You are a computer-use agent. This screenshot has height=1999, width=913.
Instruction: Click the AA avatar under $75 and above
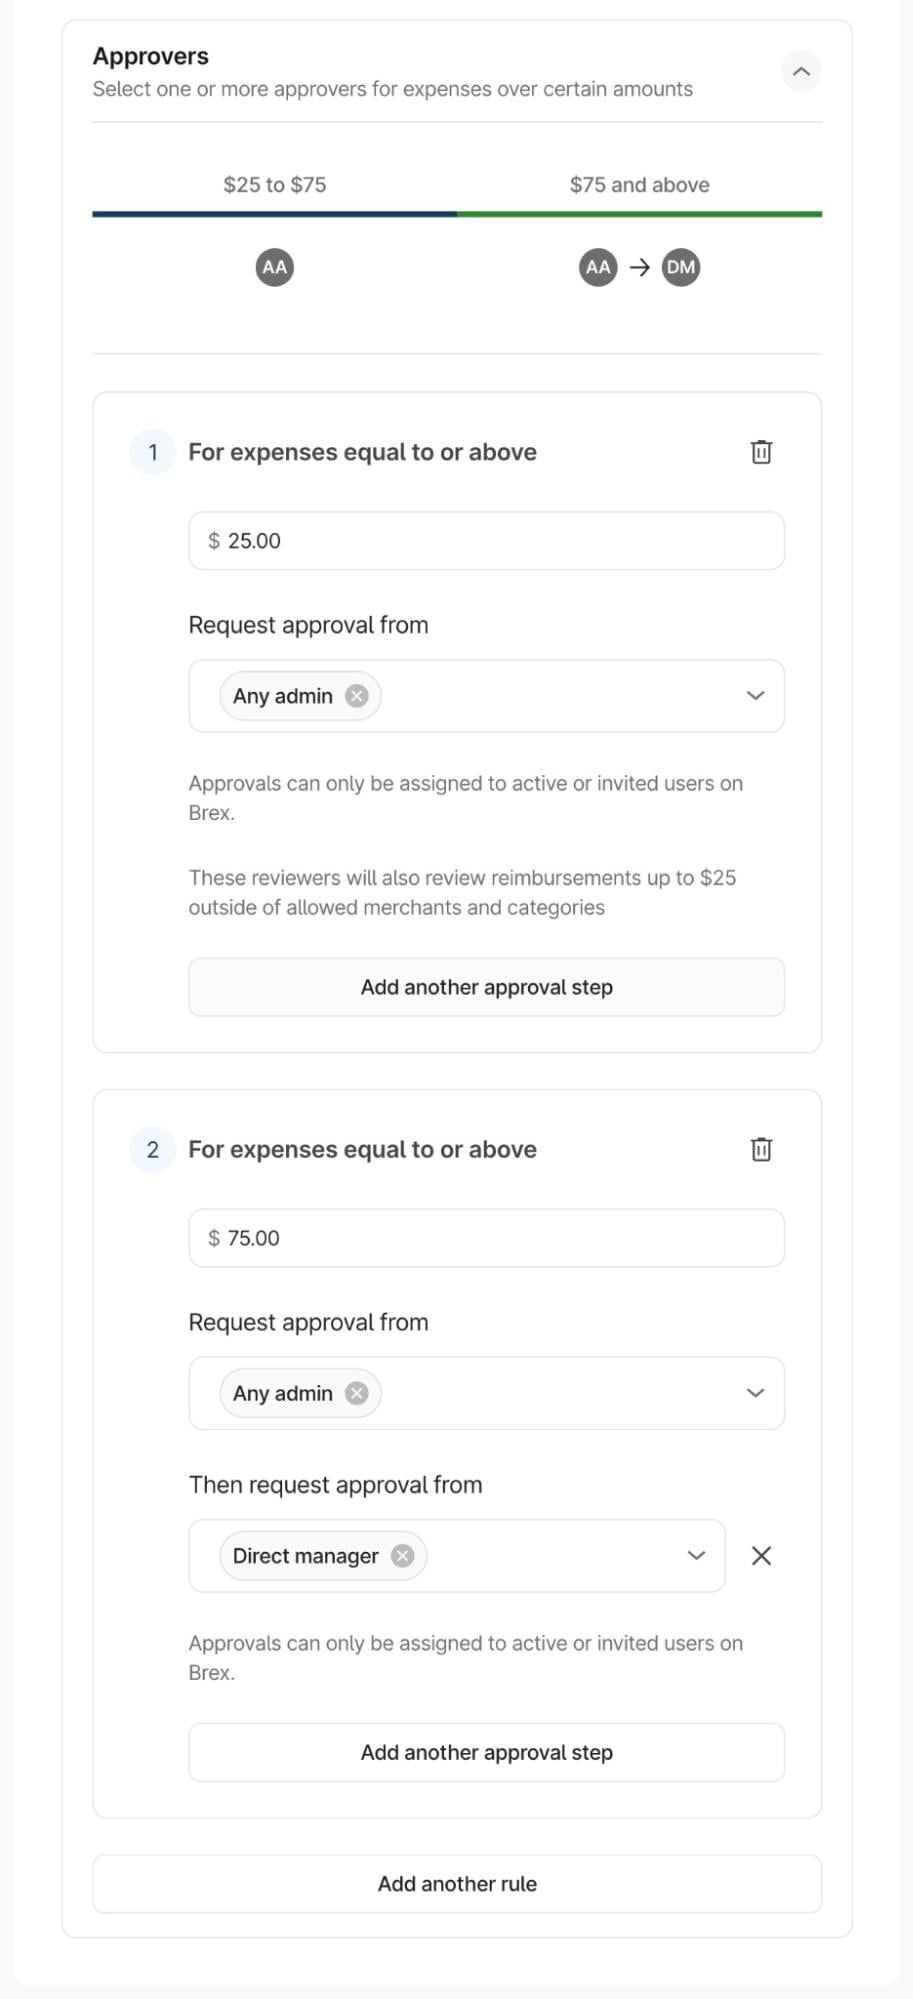tap(598, 267)
